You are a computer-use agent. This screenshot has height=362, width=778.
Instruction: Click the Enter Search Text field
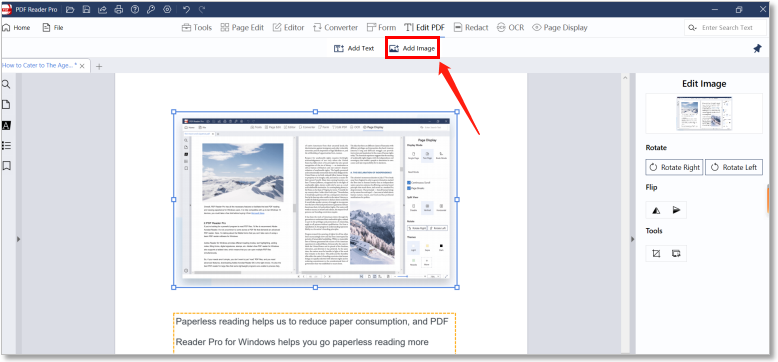click(x=726, y=28)
